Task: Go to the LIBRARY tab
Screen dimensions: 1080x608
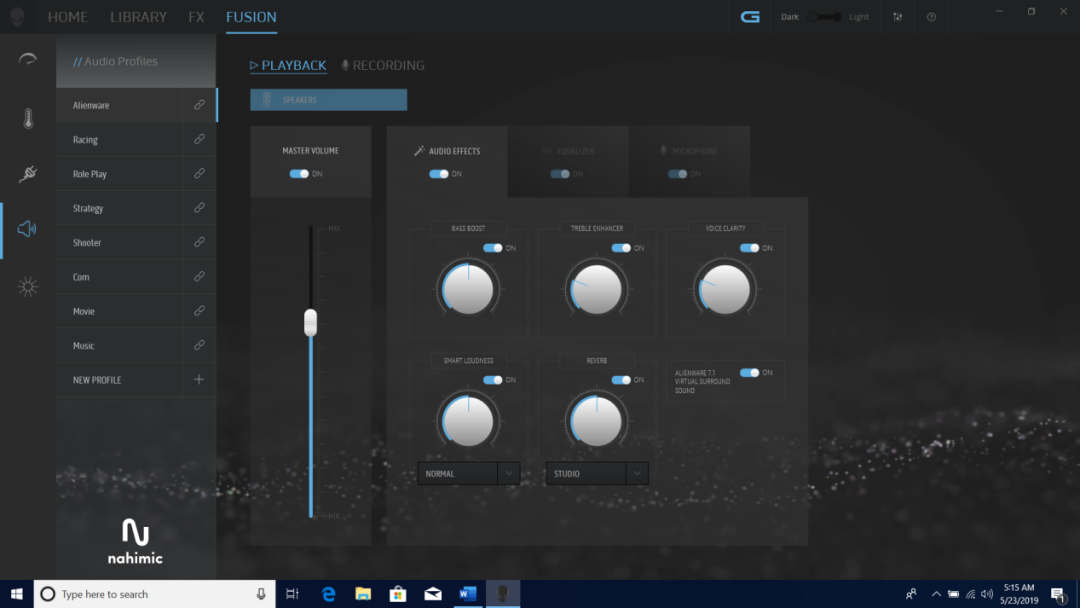Action: pos(138,17)
